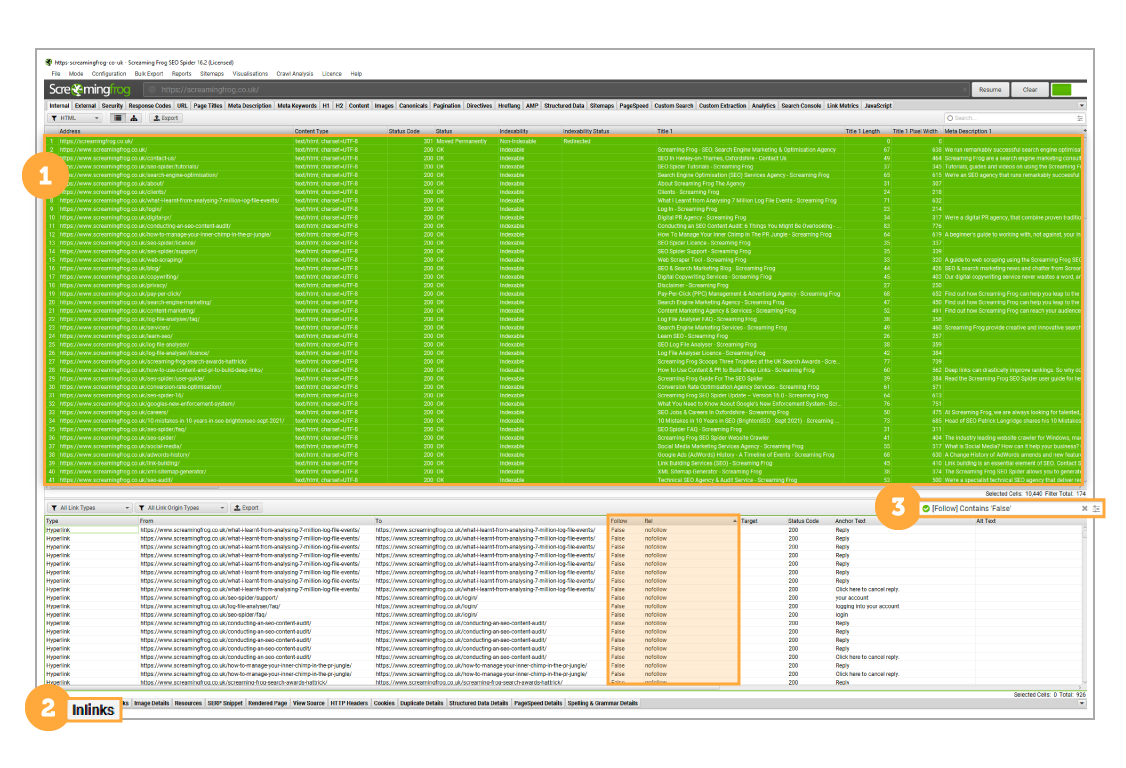Select the Custom Search tab
This screenshot has width=1126, height=768.
[x=674, y=106]
